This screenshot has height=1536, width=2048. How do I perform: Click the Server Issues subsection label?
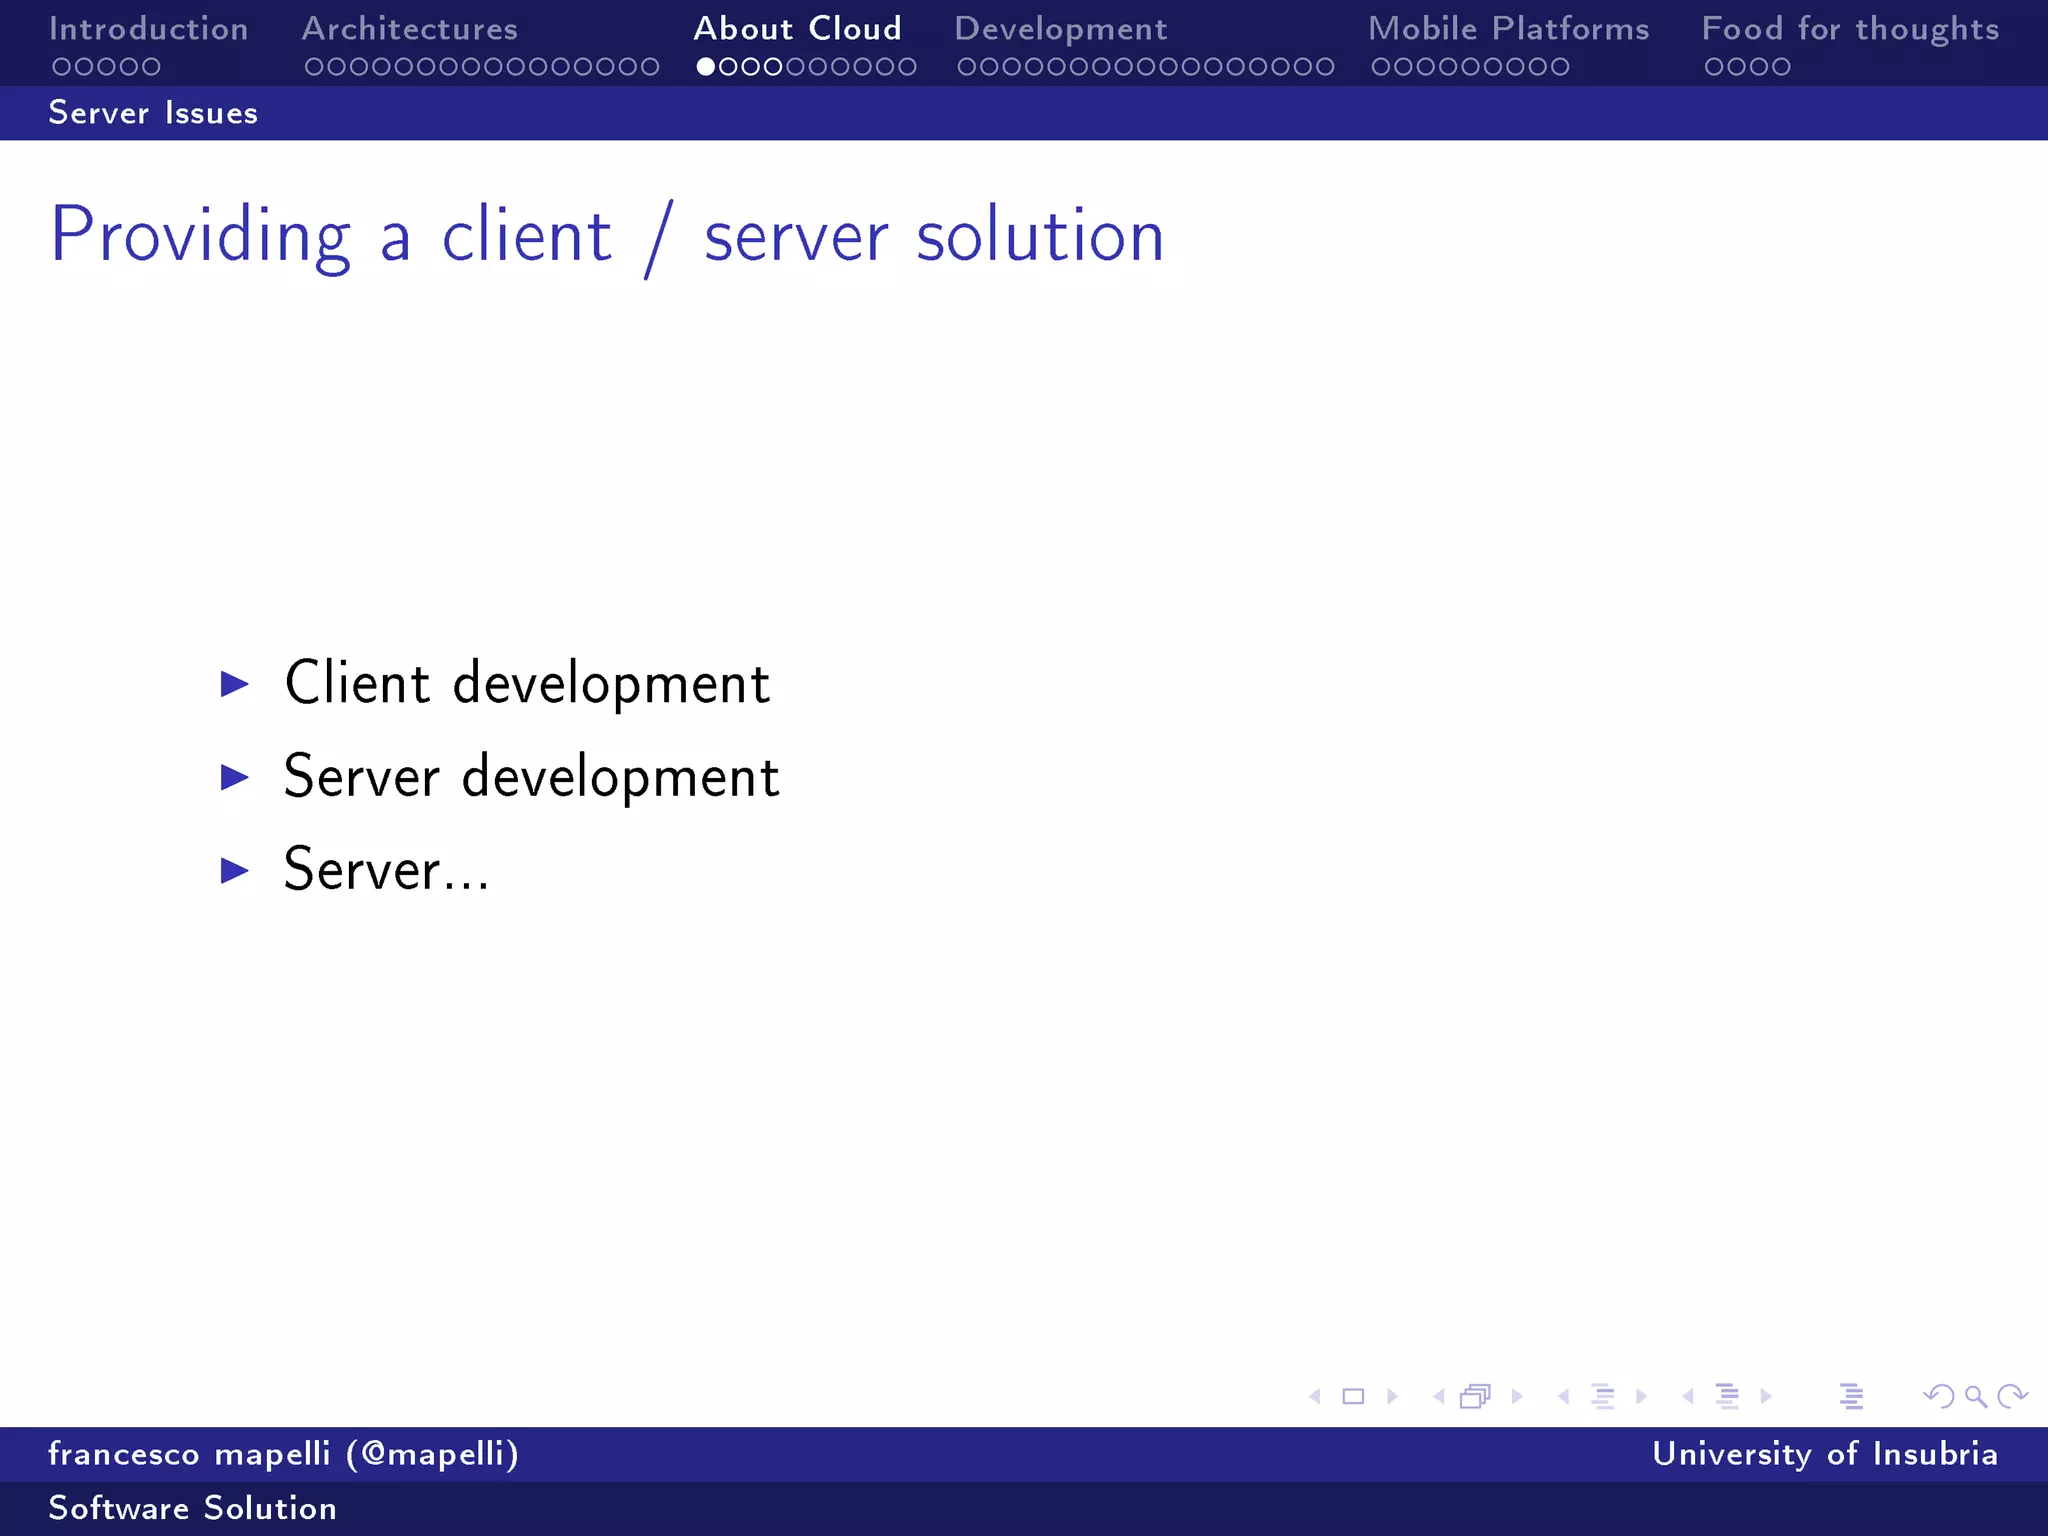[153, 112]
